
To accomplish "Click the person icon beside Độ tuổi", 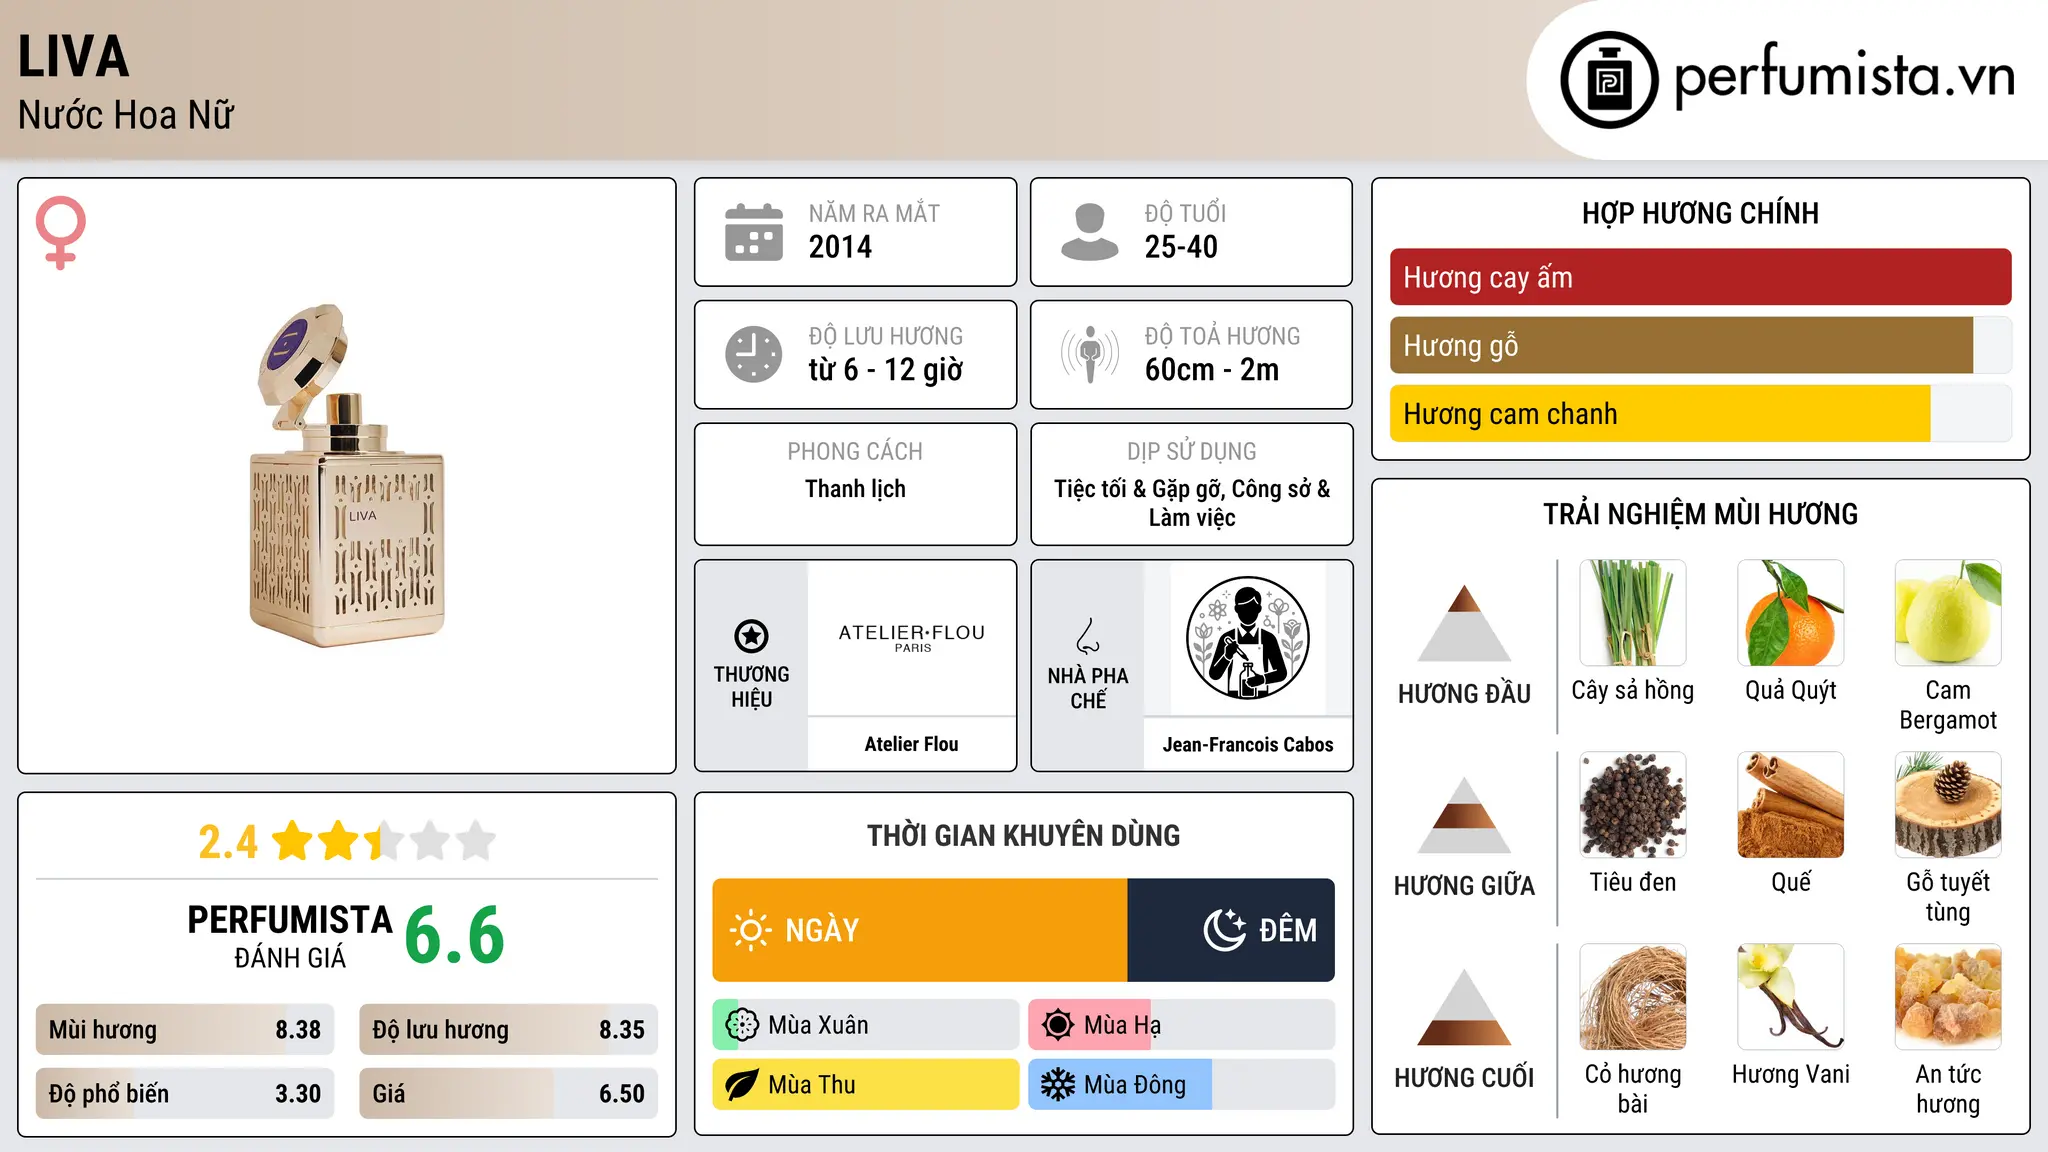I will (1090, 232).
